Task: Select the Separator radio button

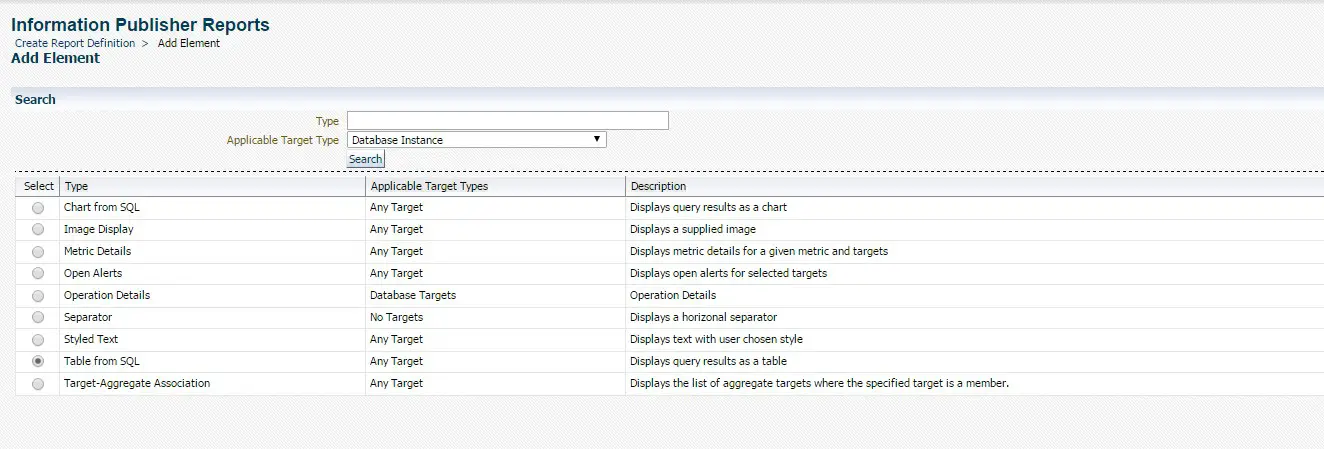Action: click(x=38, y=318)
